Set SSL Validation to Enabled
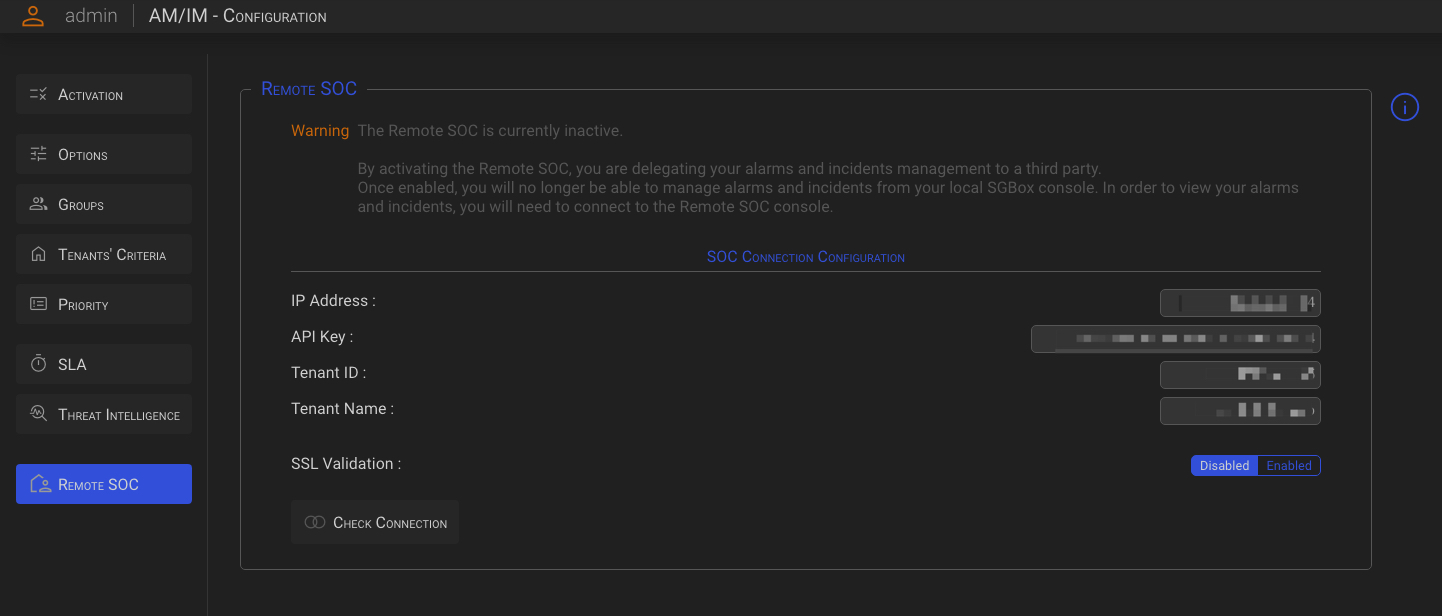Viewport: 1442px width, 616px height. click(1289, 466)
